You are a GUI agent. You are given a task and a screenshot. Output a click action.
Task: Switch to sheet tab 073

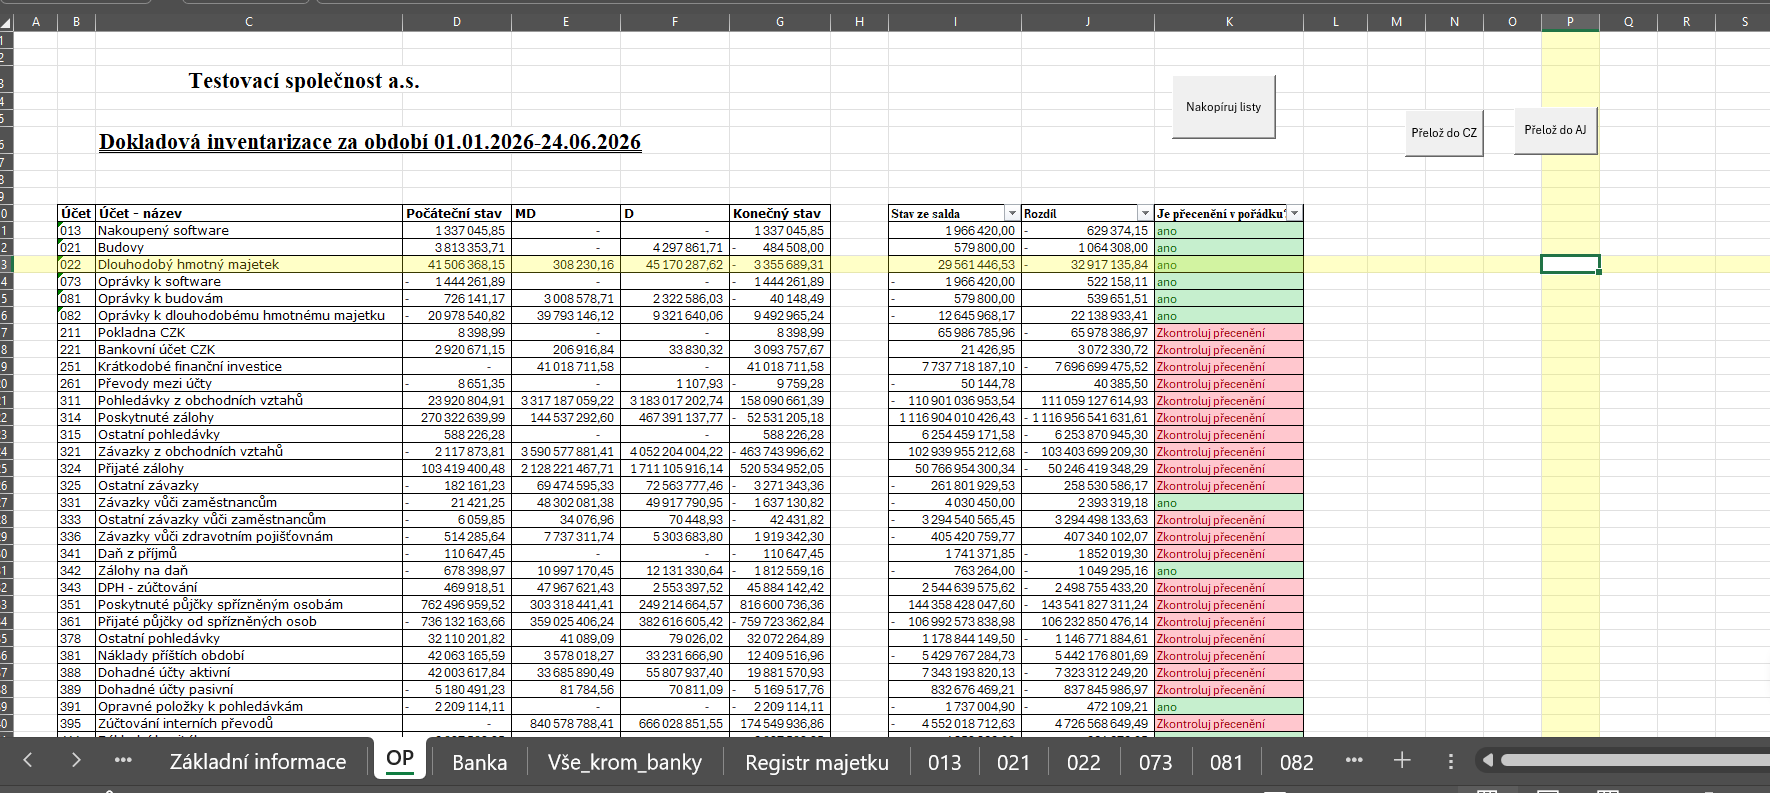click(x=1156, y=762)
